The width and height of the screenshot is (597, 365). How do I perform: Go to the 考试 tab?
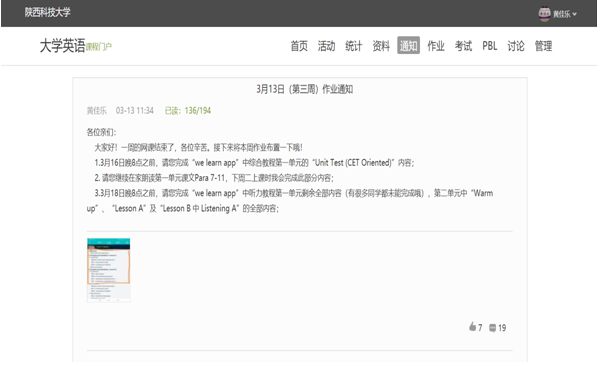[x=463, y=46]
